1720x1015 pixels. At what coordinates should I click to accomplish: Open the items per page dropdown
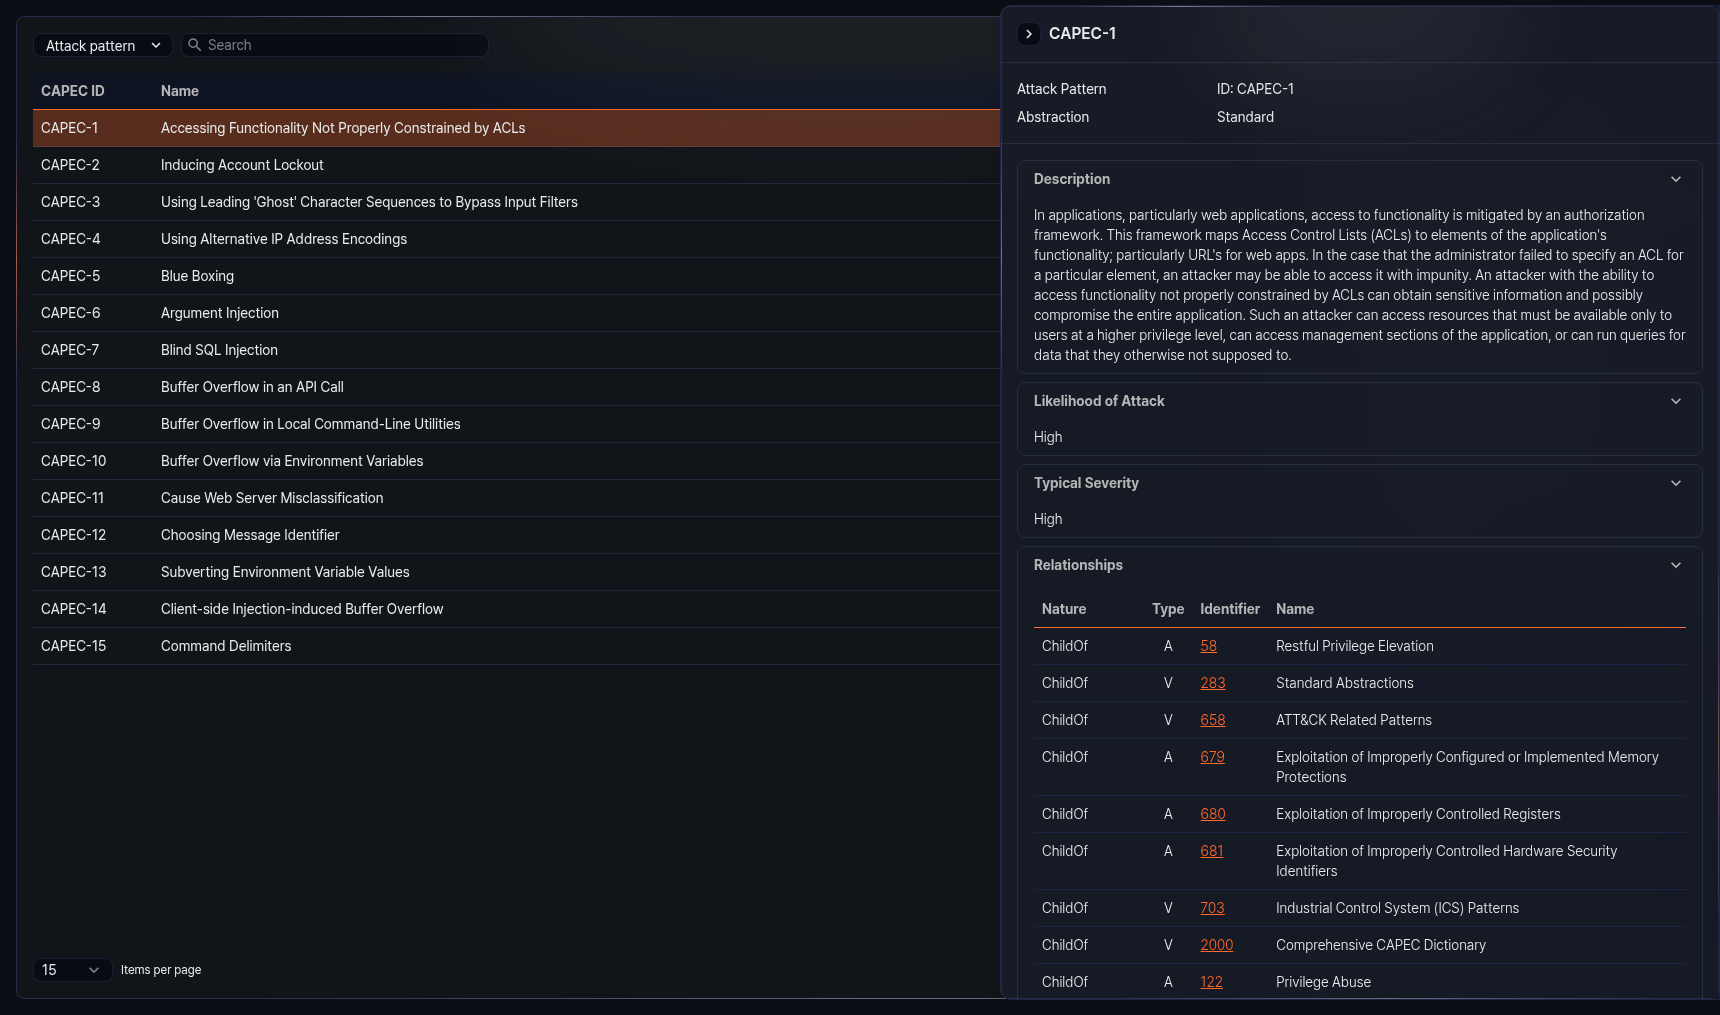(x=71, y=970)
